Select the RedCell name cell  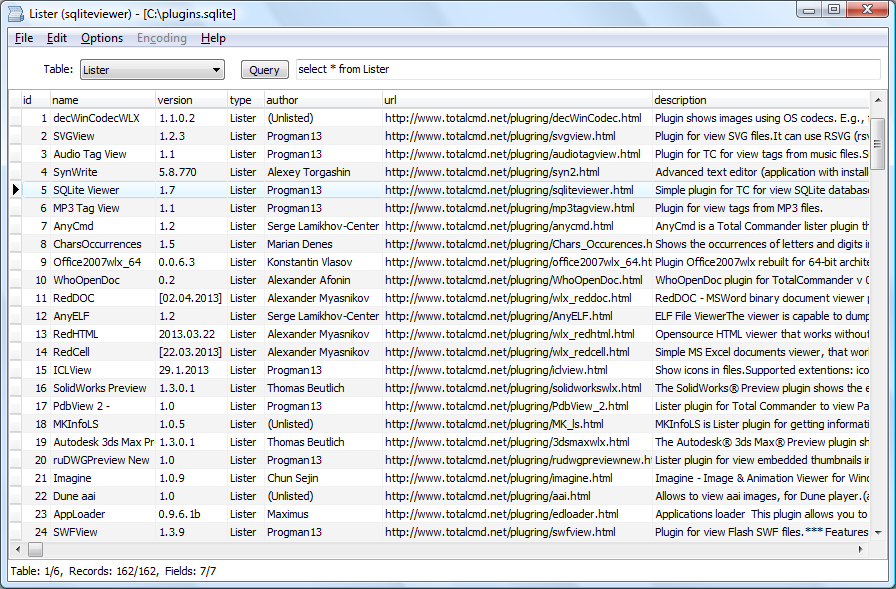click(102, 352)
